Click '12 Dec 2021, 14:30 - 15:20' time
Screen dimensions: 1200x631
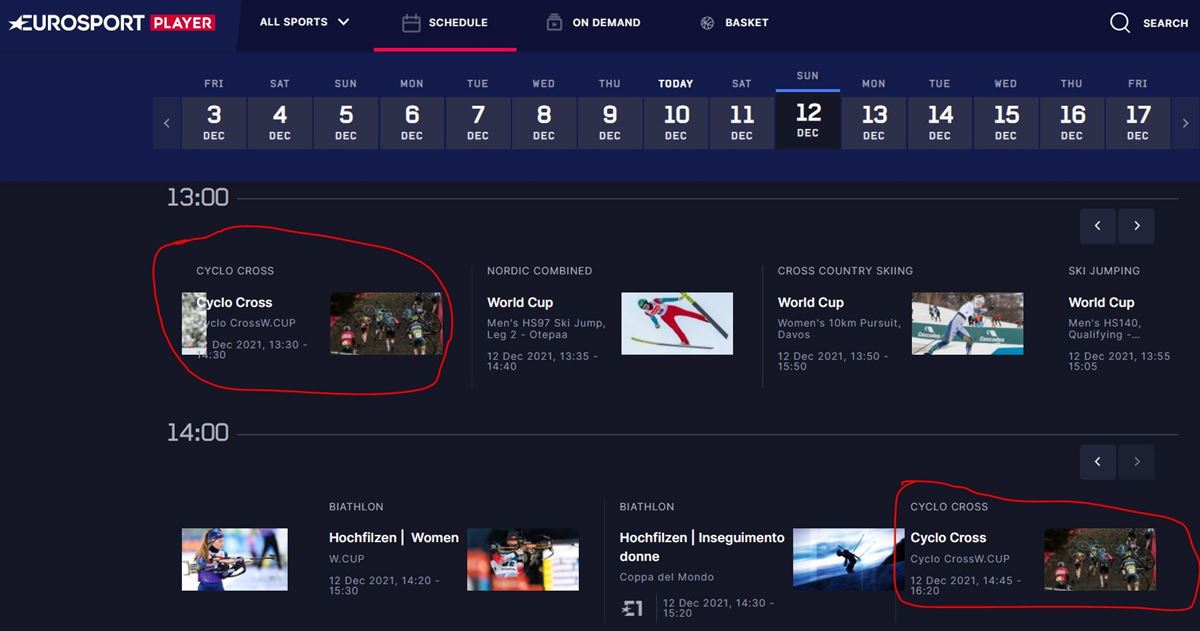tap(719, 608)
